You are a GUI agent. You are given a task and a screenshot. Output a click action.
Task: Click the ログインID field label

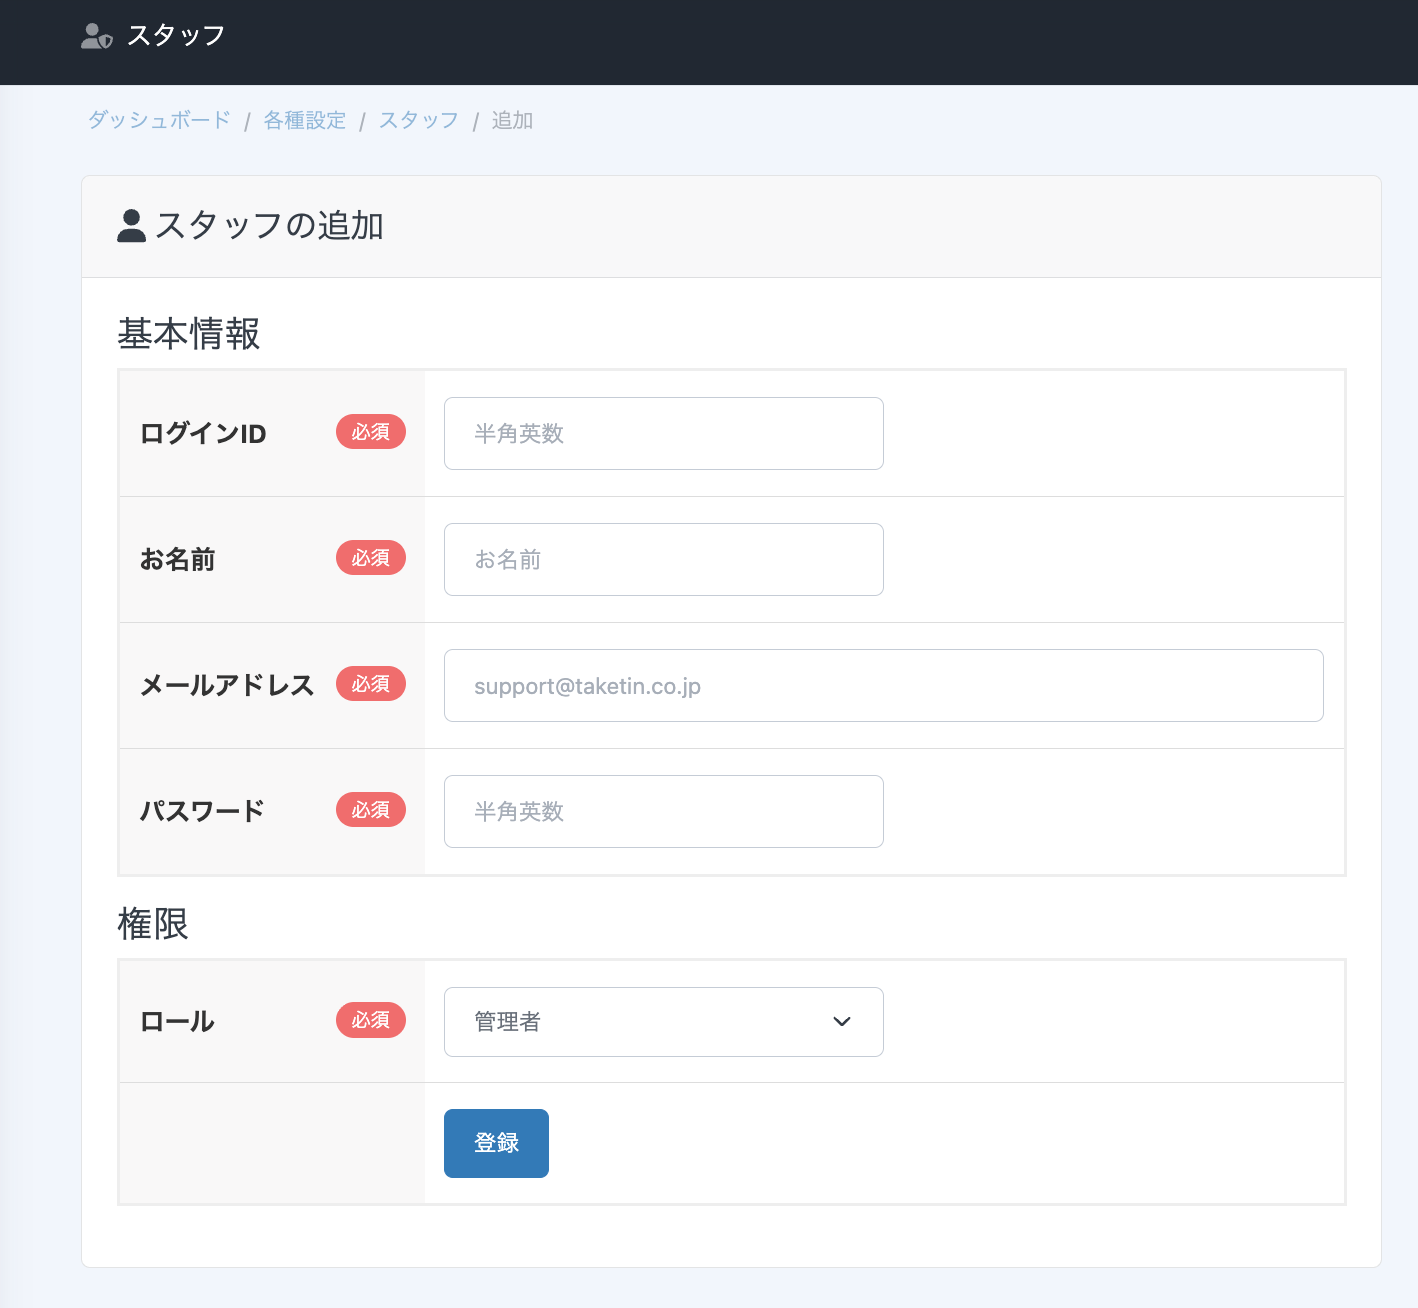tap(203, 434)
